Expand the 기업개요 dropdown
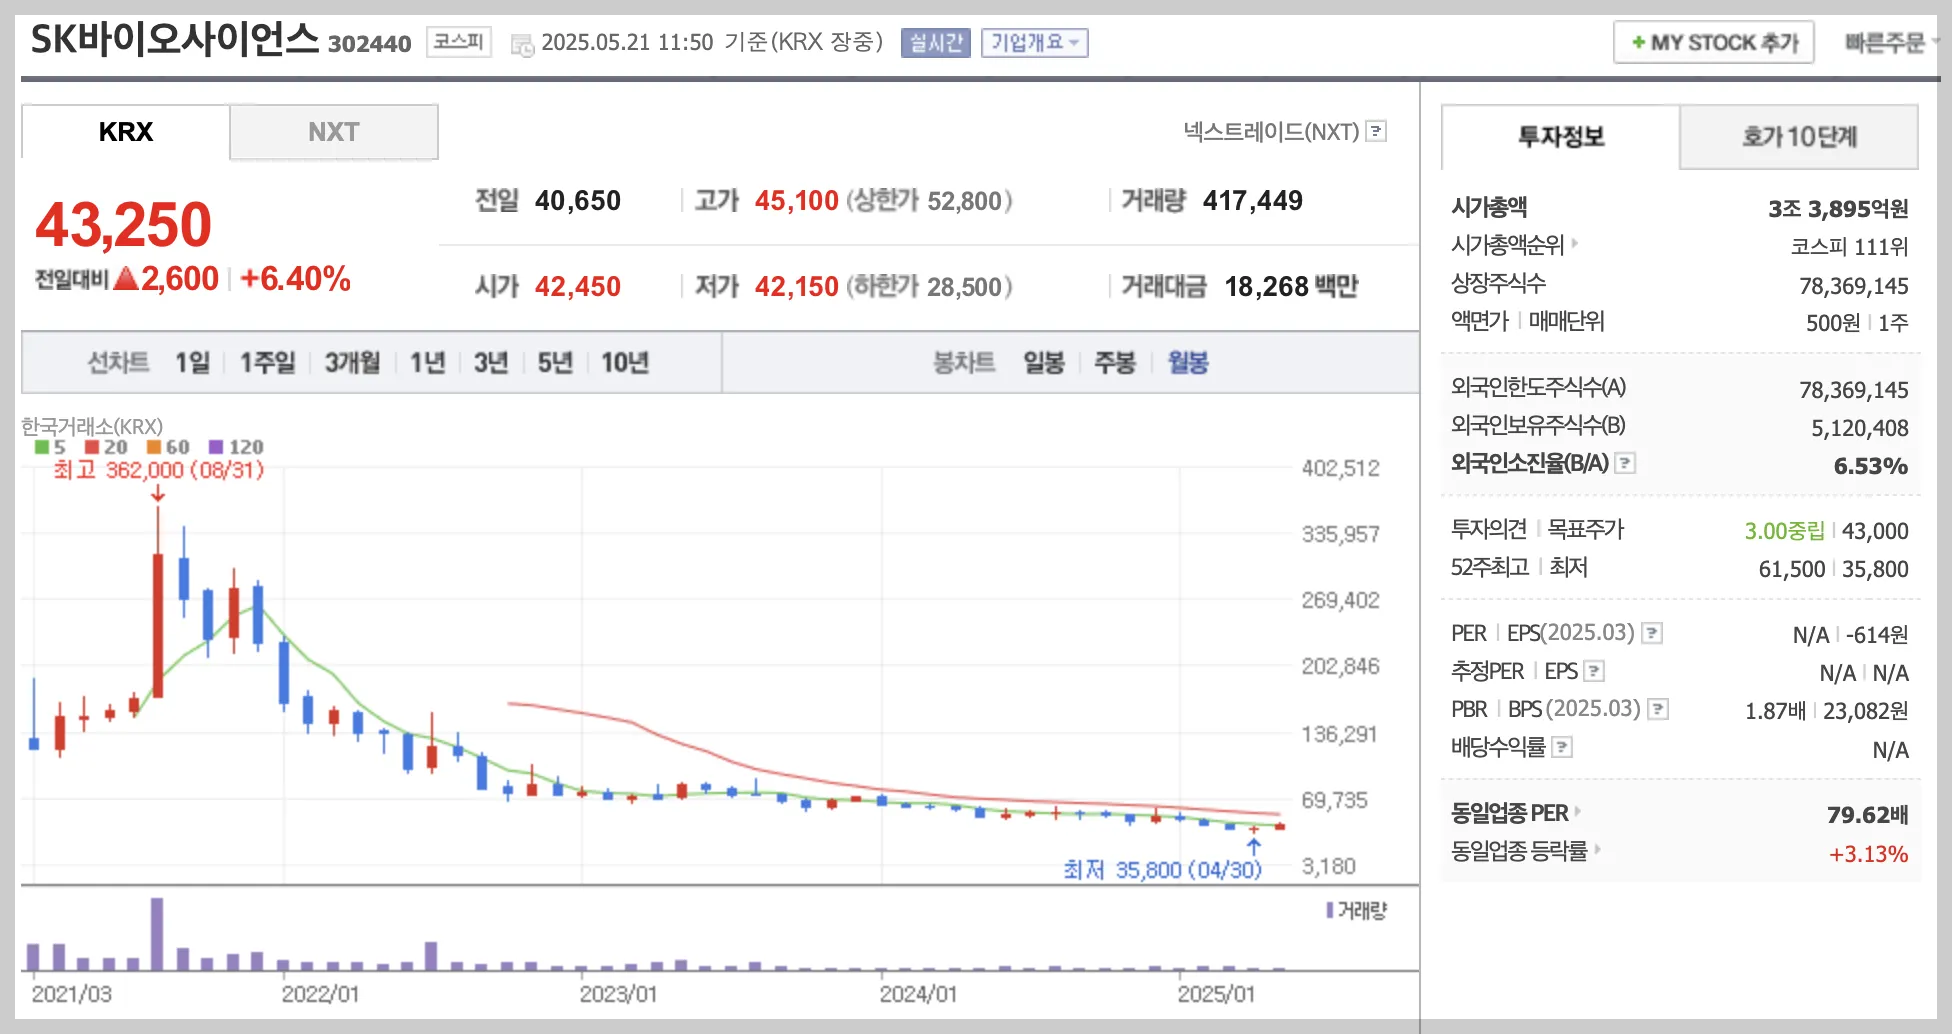Viewport: 1952px width, 1034px height. 1034,43
